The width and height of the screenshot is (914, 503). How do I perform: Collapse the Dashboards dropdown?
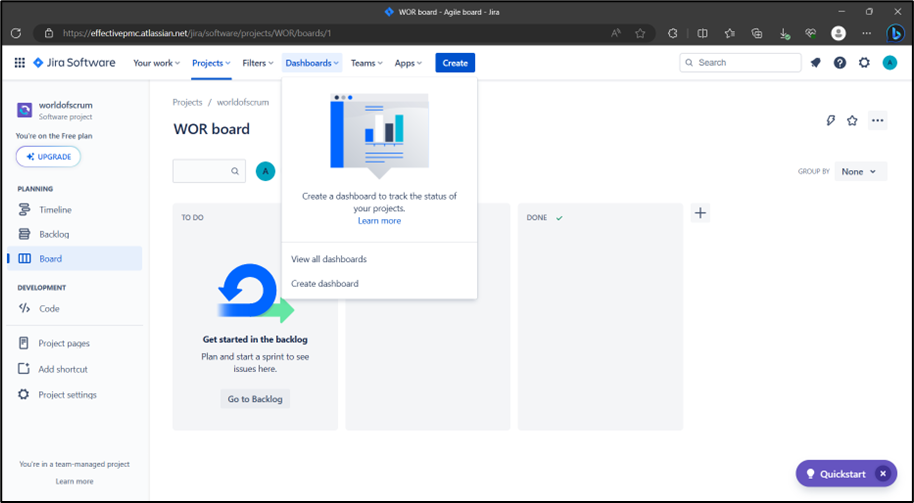tap(312, 63)
